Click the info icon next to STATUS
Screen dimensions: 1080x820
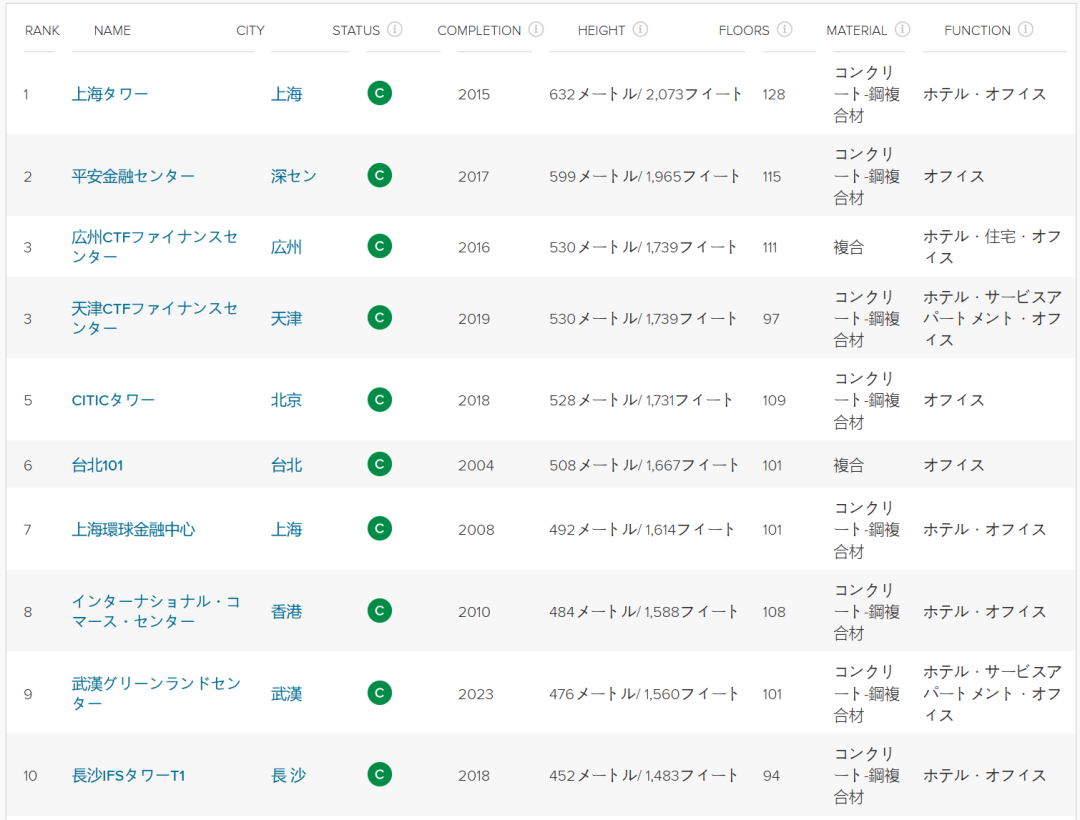(395, 30)
